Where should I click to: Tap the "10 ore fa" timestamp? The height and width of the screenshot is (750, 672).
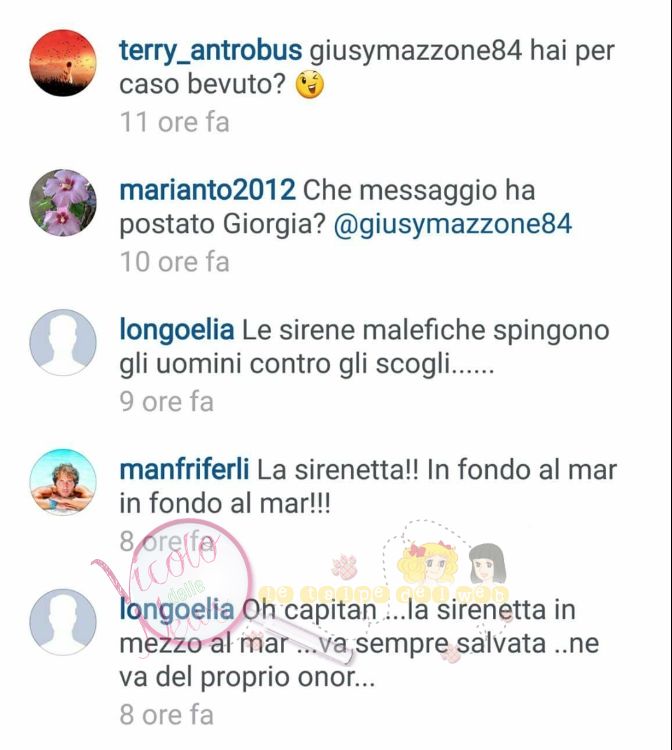point(175,262)
